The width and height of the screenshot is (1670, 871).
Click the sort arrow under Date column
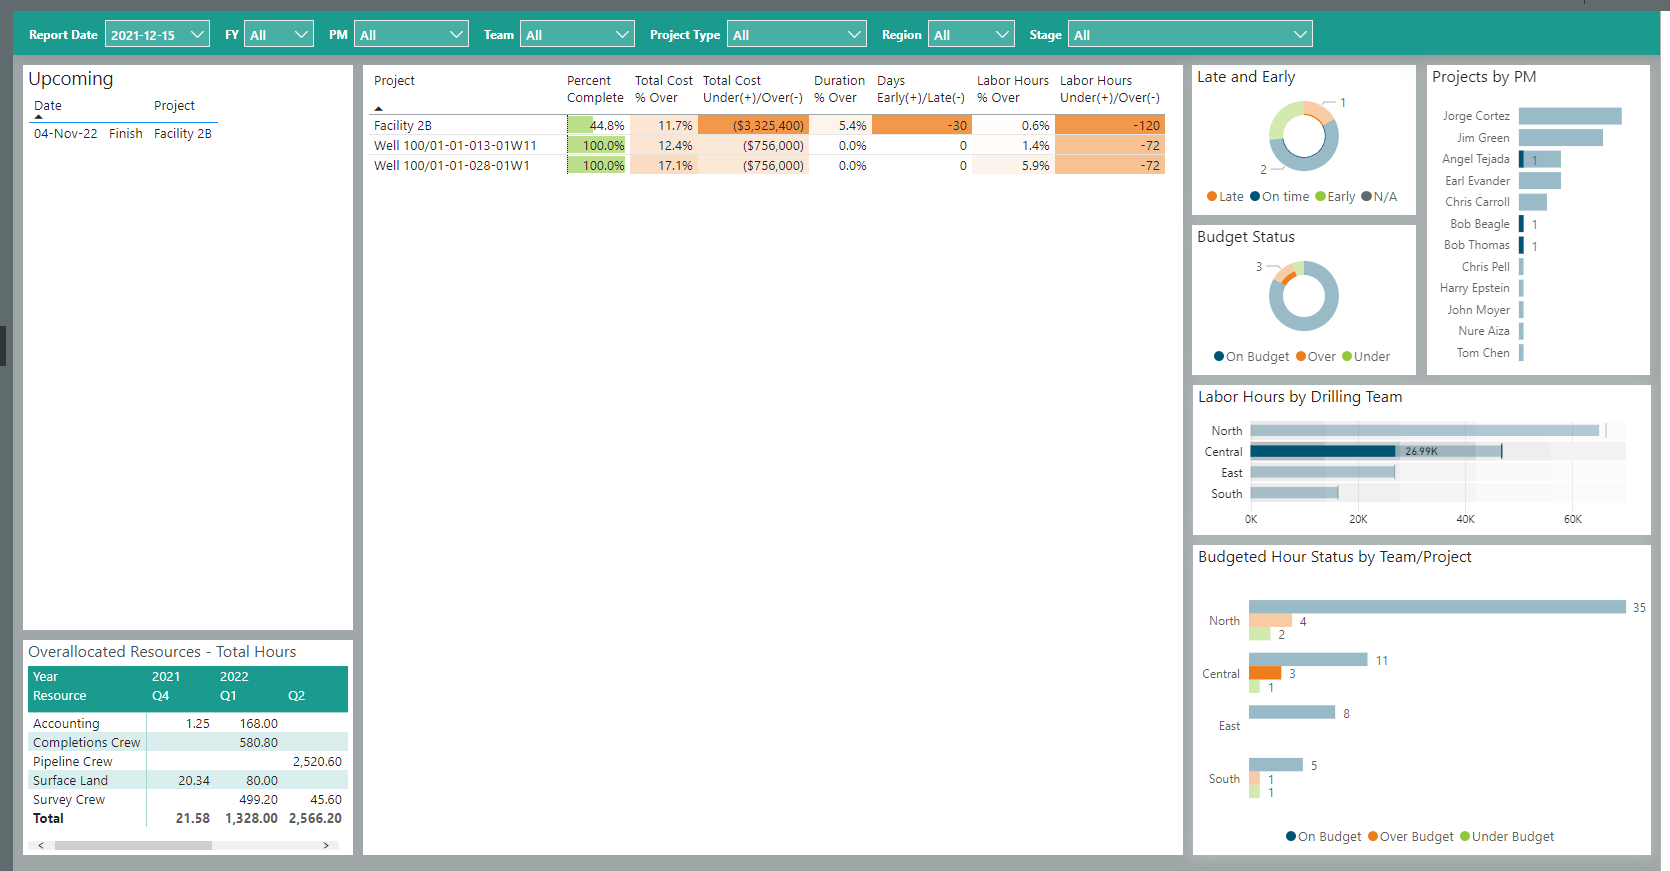(x=39, y=117)
